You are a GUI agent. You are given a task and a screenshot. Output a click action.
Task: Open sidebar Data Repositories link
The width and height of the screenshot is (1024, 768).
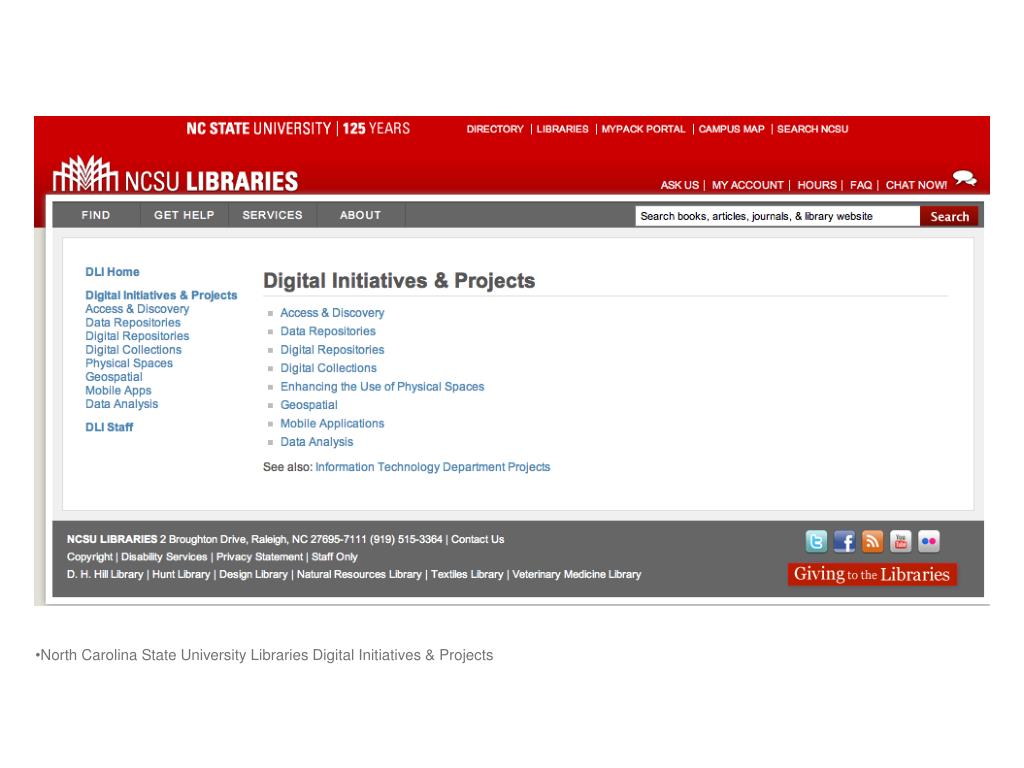[133, 323]
